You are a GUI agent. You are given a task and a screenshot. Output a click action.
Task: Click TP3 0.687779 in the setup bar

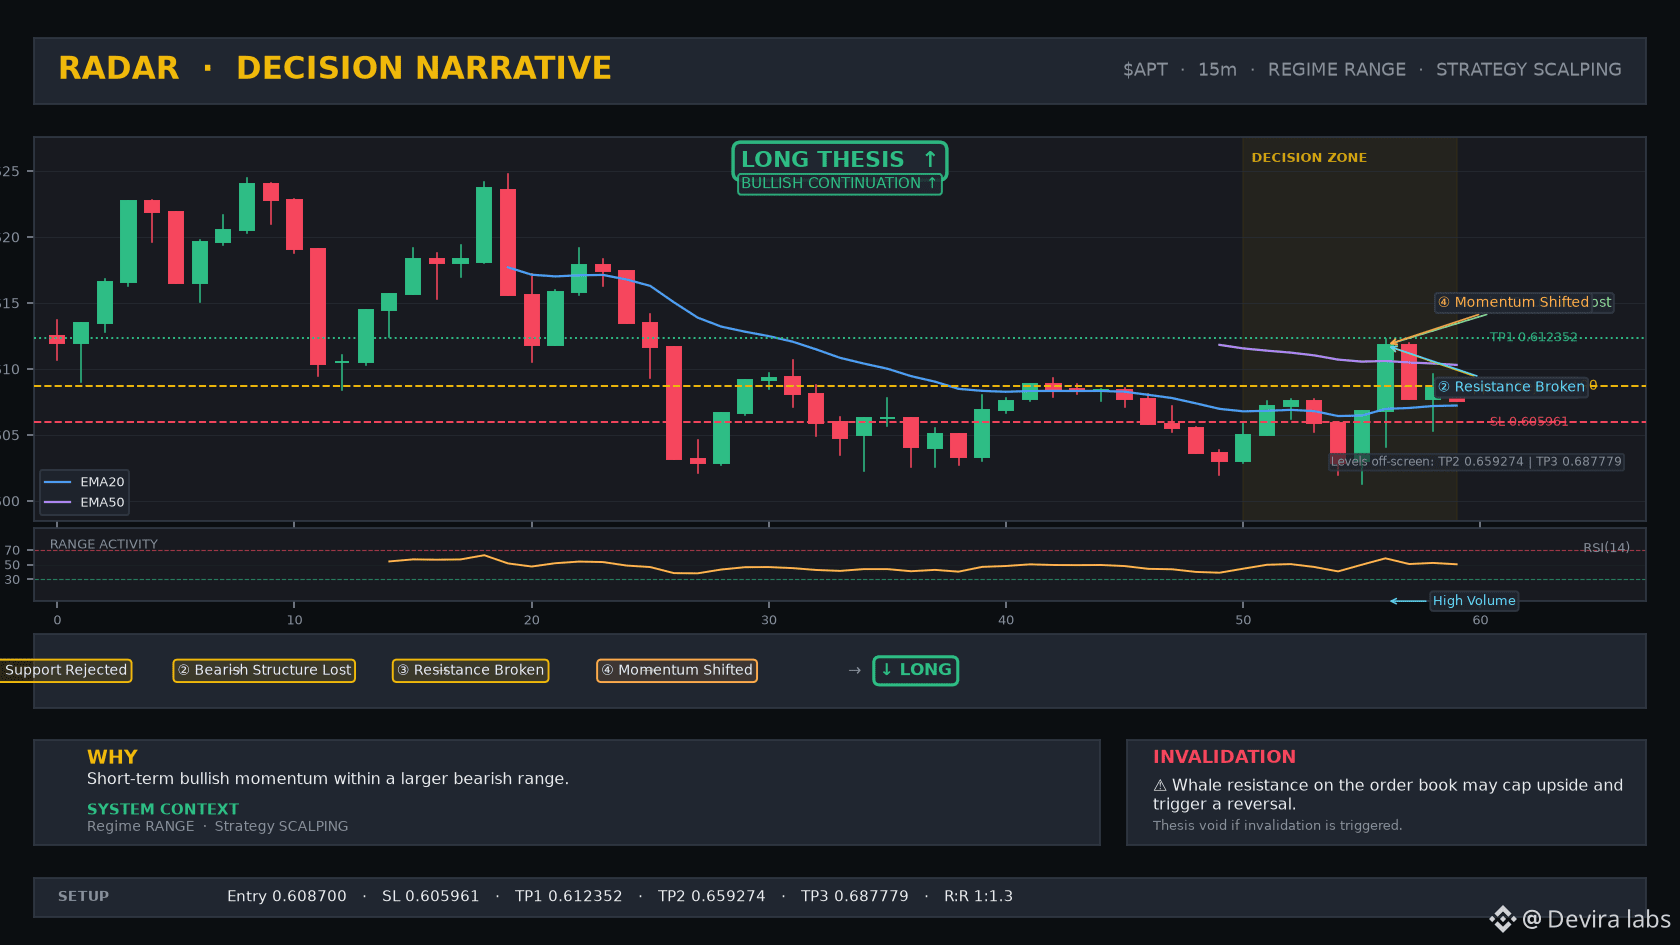[x=855, y=897]
